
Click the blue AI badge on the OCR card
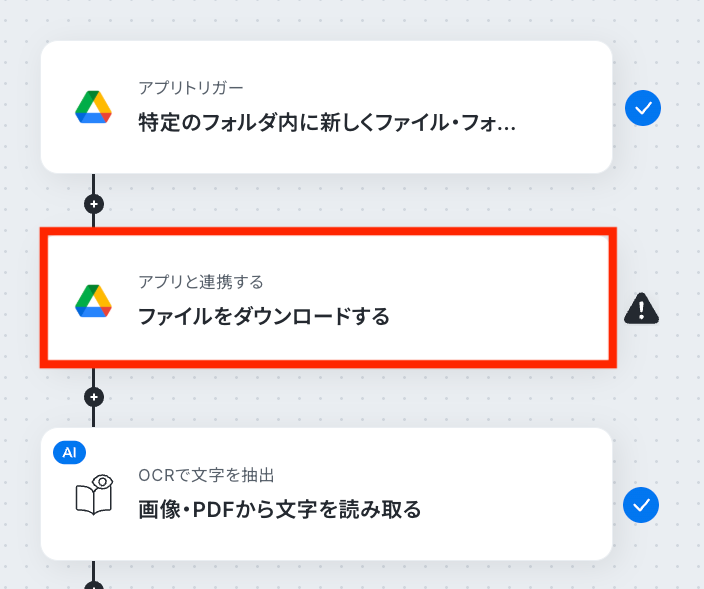[70, 452]
